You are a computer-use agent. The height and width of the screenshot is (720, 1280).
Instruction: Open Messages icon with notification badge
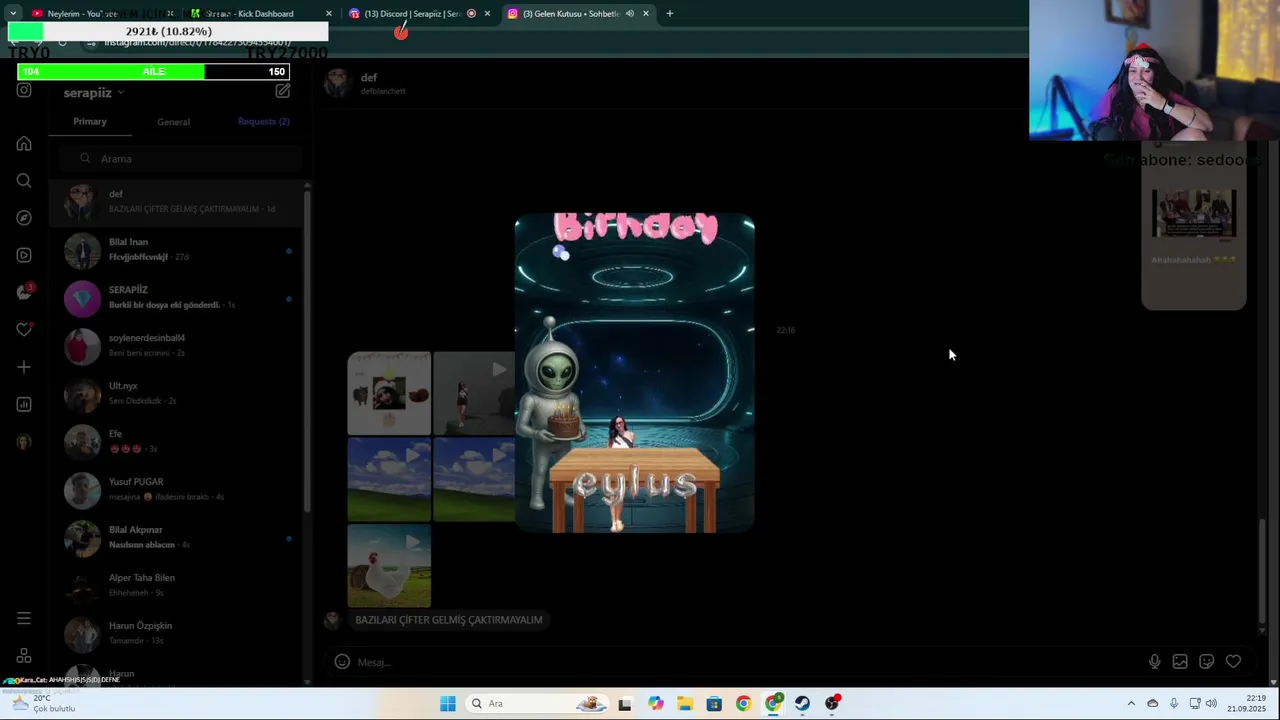point(24,292)
